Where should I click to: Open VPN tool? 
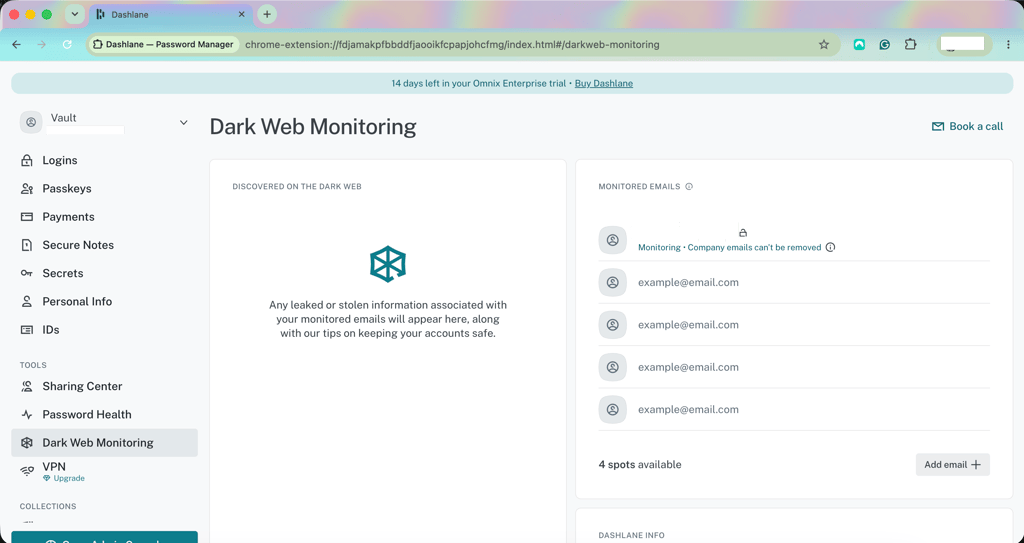pos(104,470)
